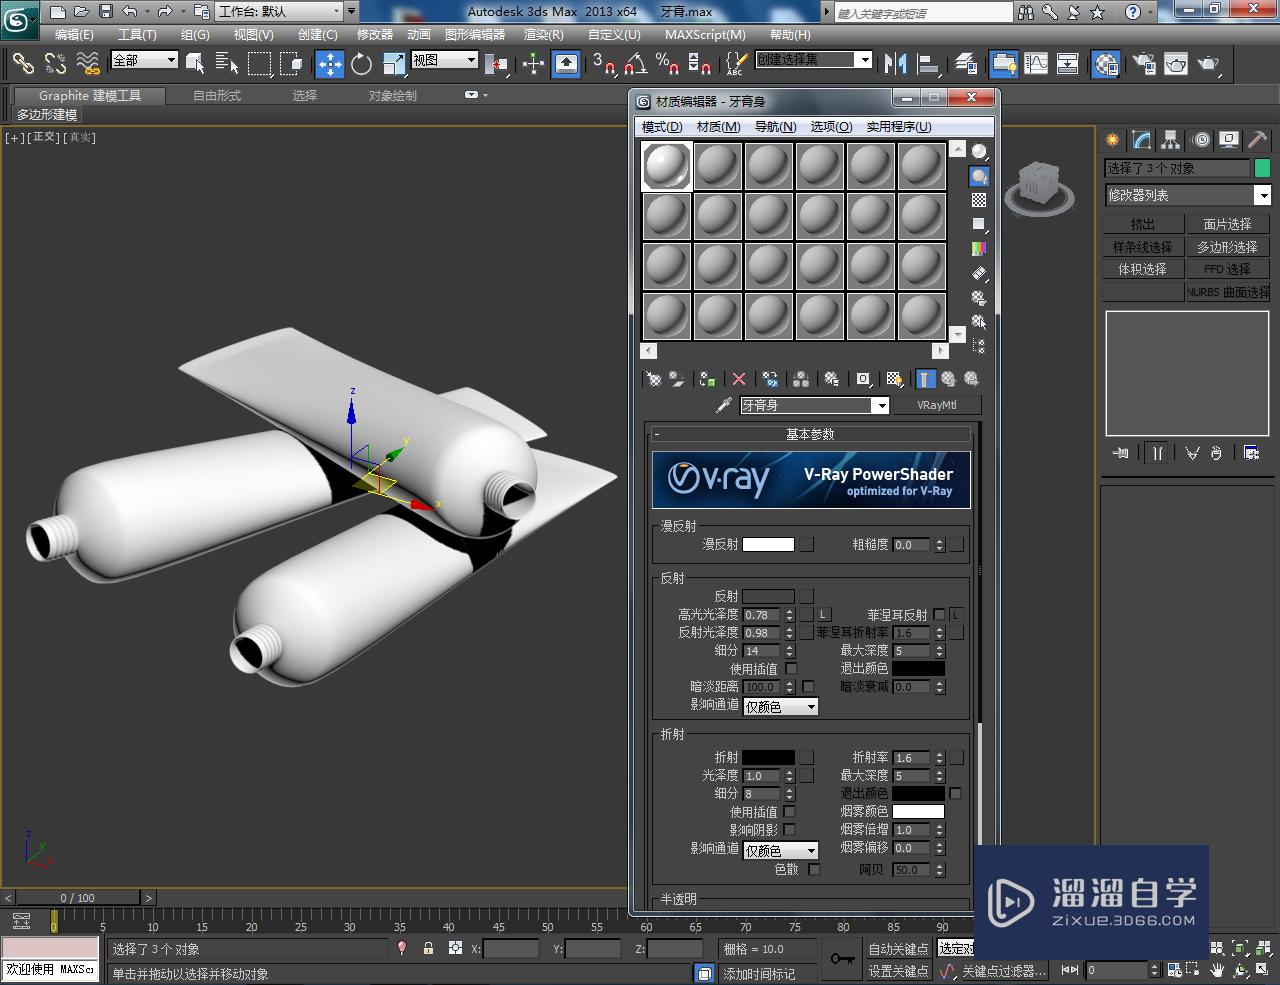Toggle rectangular selection region tool
Image resolution: width=1280 pixels, height=985 pixels.
(259, 64)
